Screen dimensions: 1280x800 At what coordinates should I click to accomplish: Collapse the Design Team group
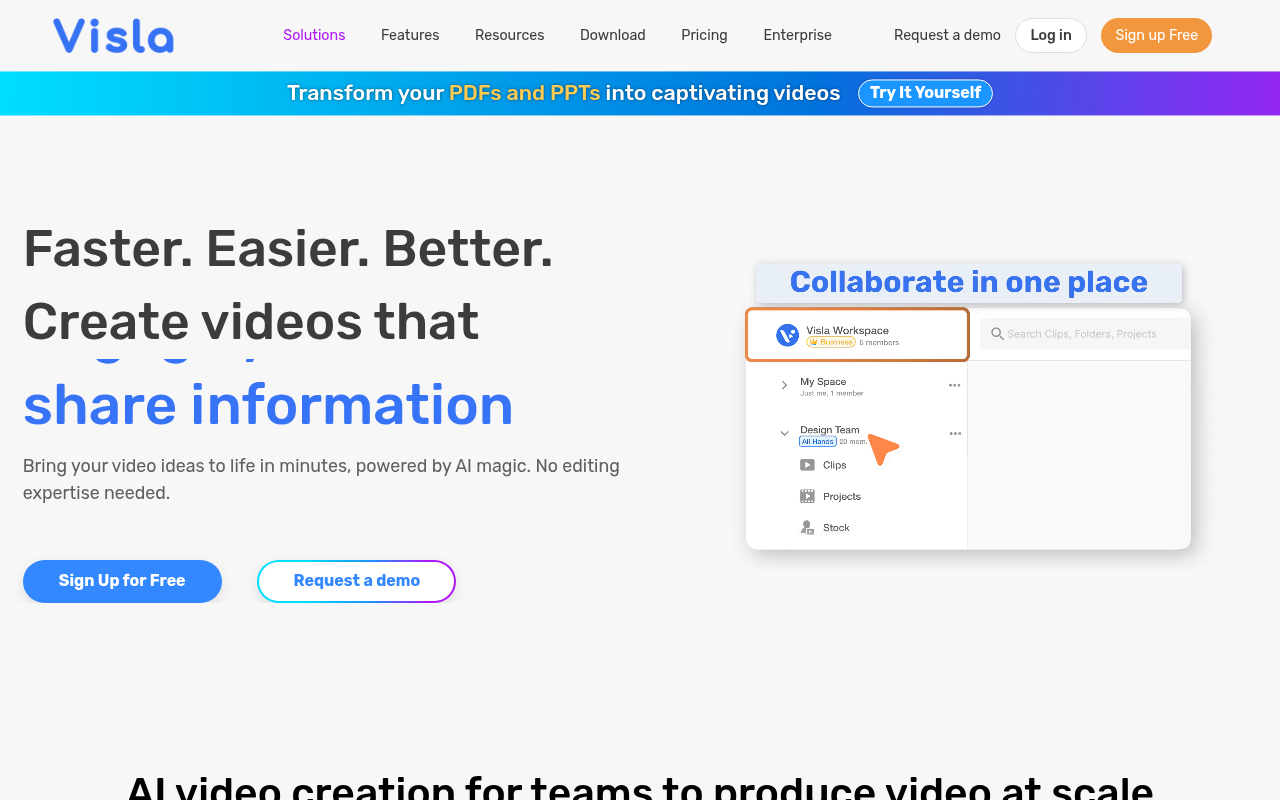[784, 433]
